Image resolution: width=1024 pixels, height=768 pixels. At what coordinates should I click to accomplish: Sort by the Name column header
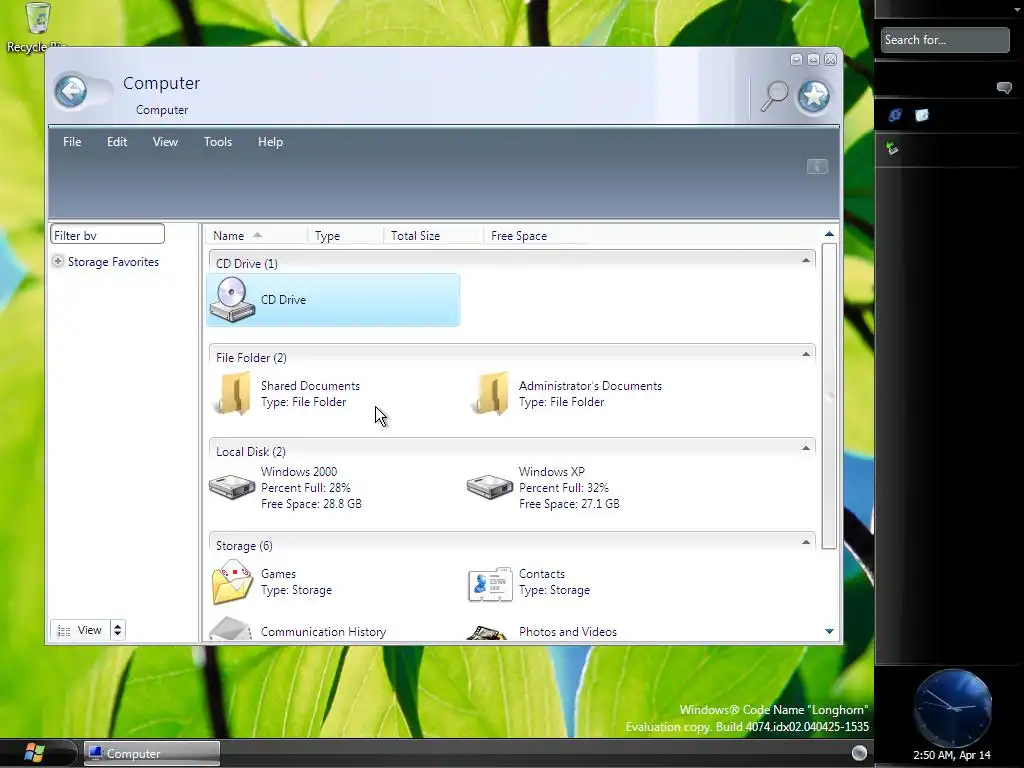tap(256, 236)
